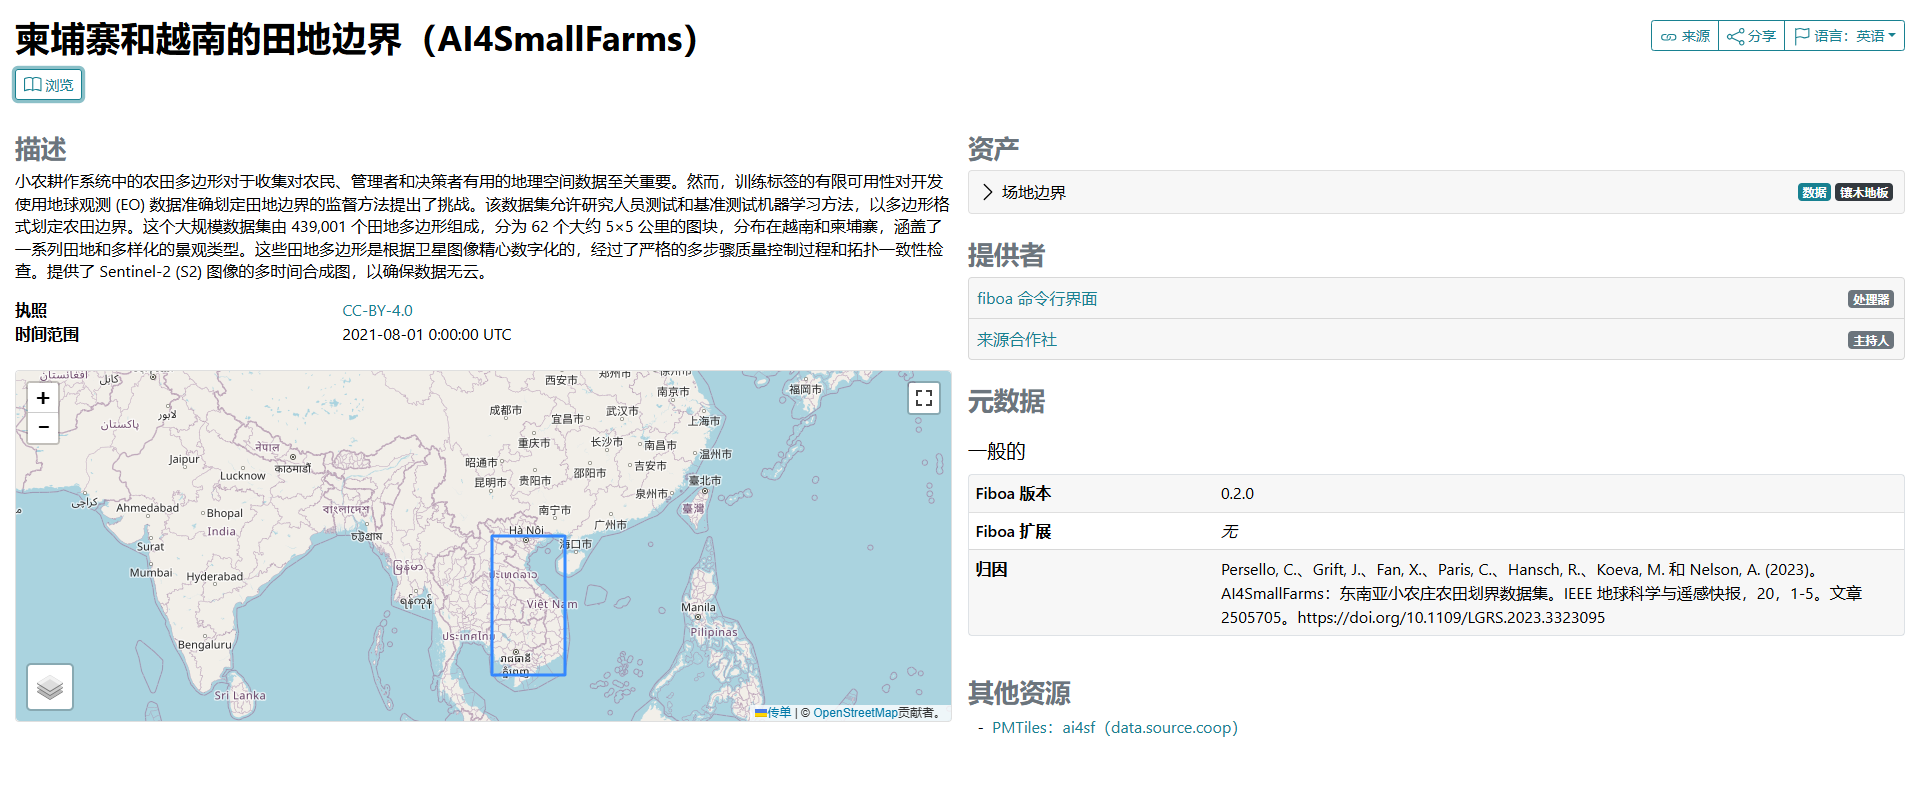The height and width of the screenshot is (805, 1918).
Task: Open the 传单 Leaflet attribution link
Action: (x=773, y=713)
